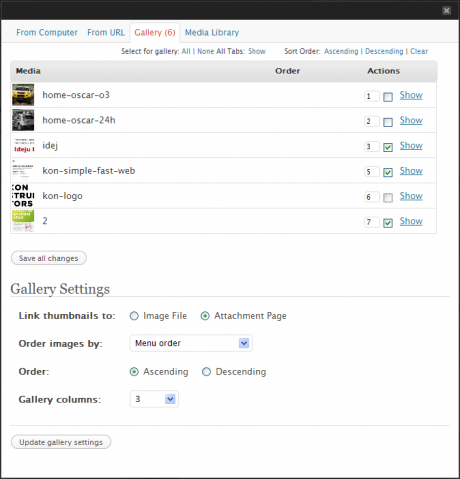Choose Descending order radio button
The height and width of the screenshot is (479, 460).
point(206,372)
